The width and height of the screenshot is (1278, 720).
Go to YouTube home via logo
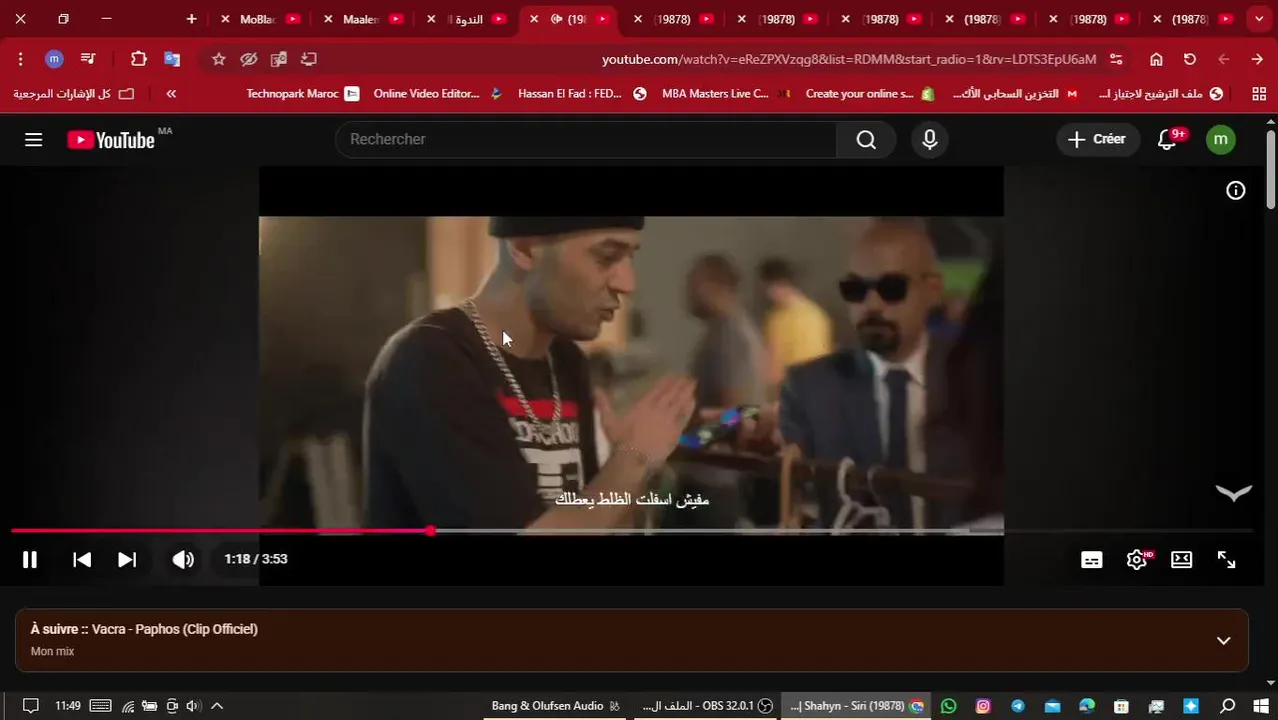pos(111,140)
